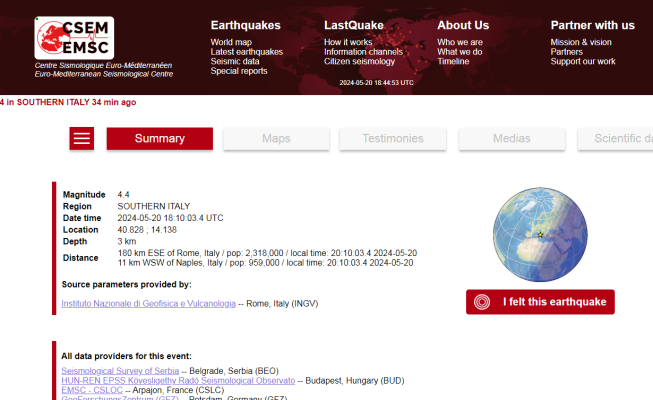Screen dimensions: 653x400
Task: Open Istituto Nazionale di Geofisica e Vulcanologia link
Action: pos(148,303)
